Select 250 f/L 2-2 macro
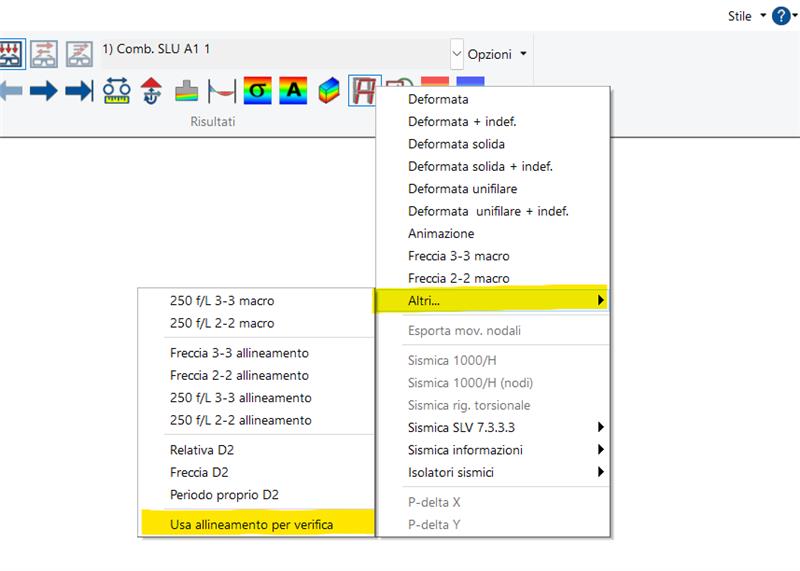 [256, 323]
